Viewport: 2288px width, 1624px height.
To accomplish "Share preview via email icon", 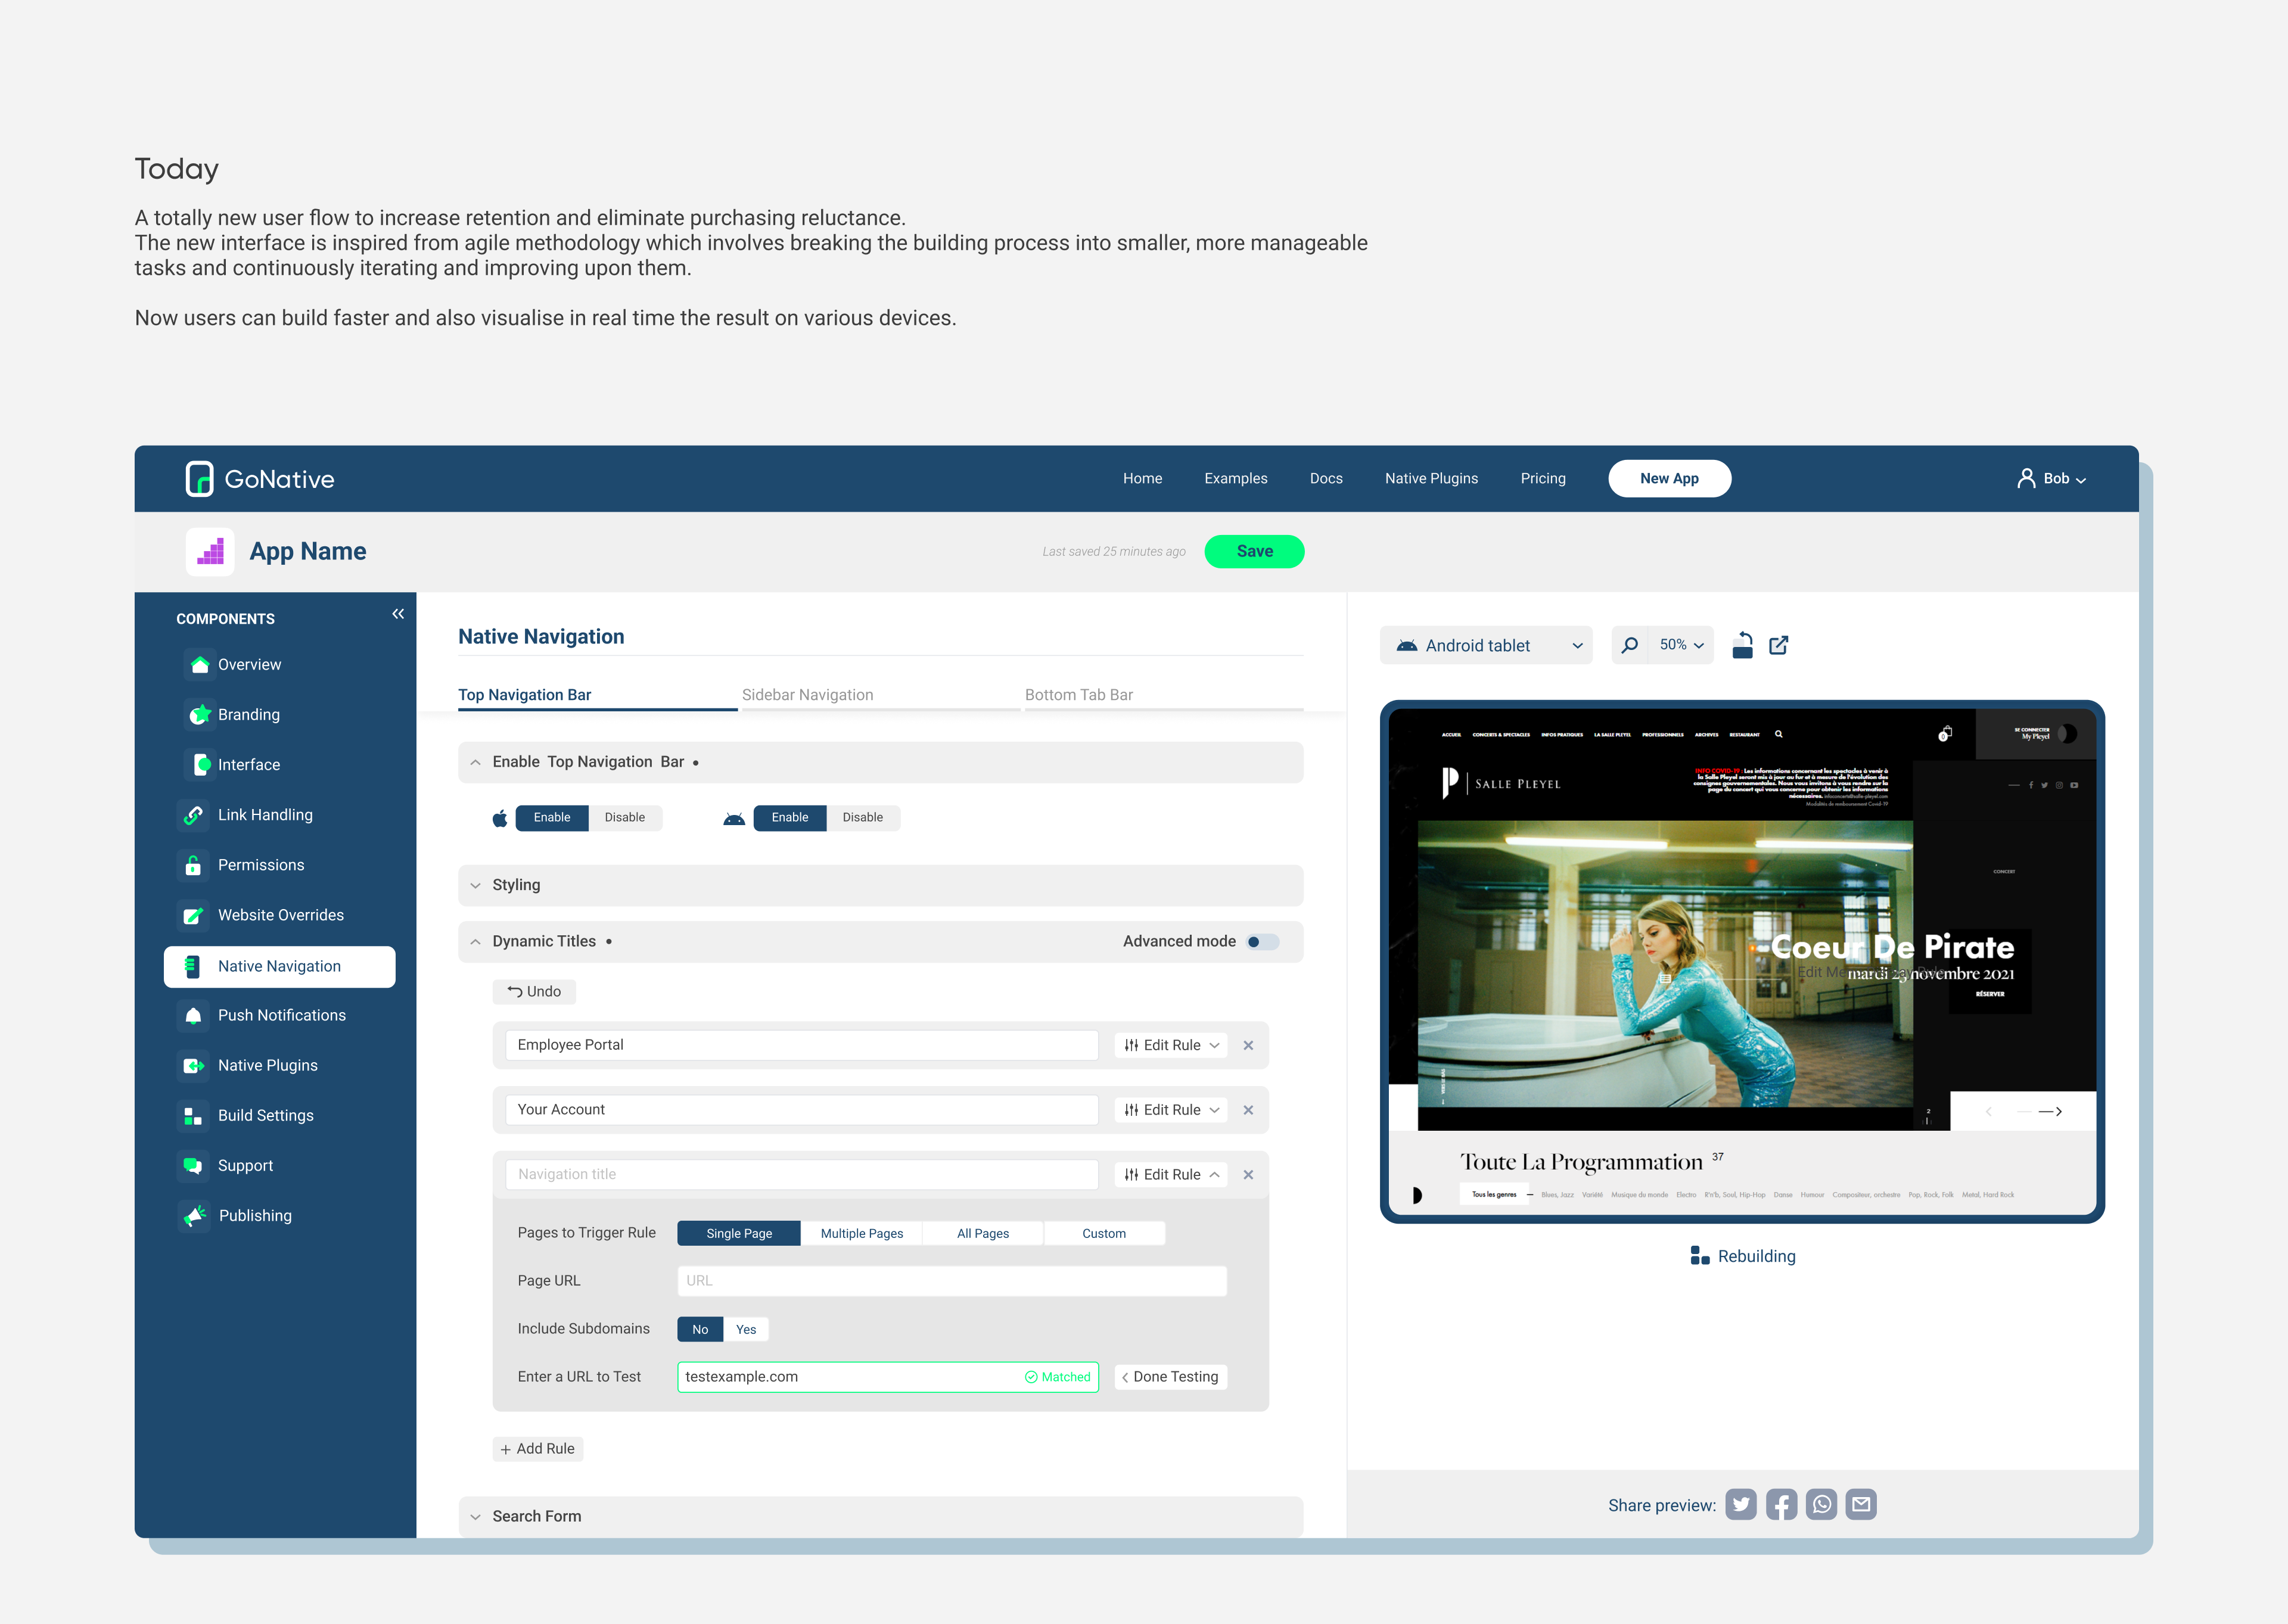I will coord(1861,1504).
